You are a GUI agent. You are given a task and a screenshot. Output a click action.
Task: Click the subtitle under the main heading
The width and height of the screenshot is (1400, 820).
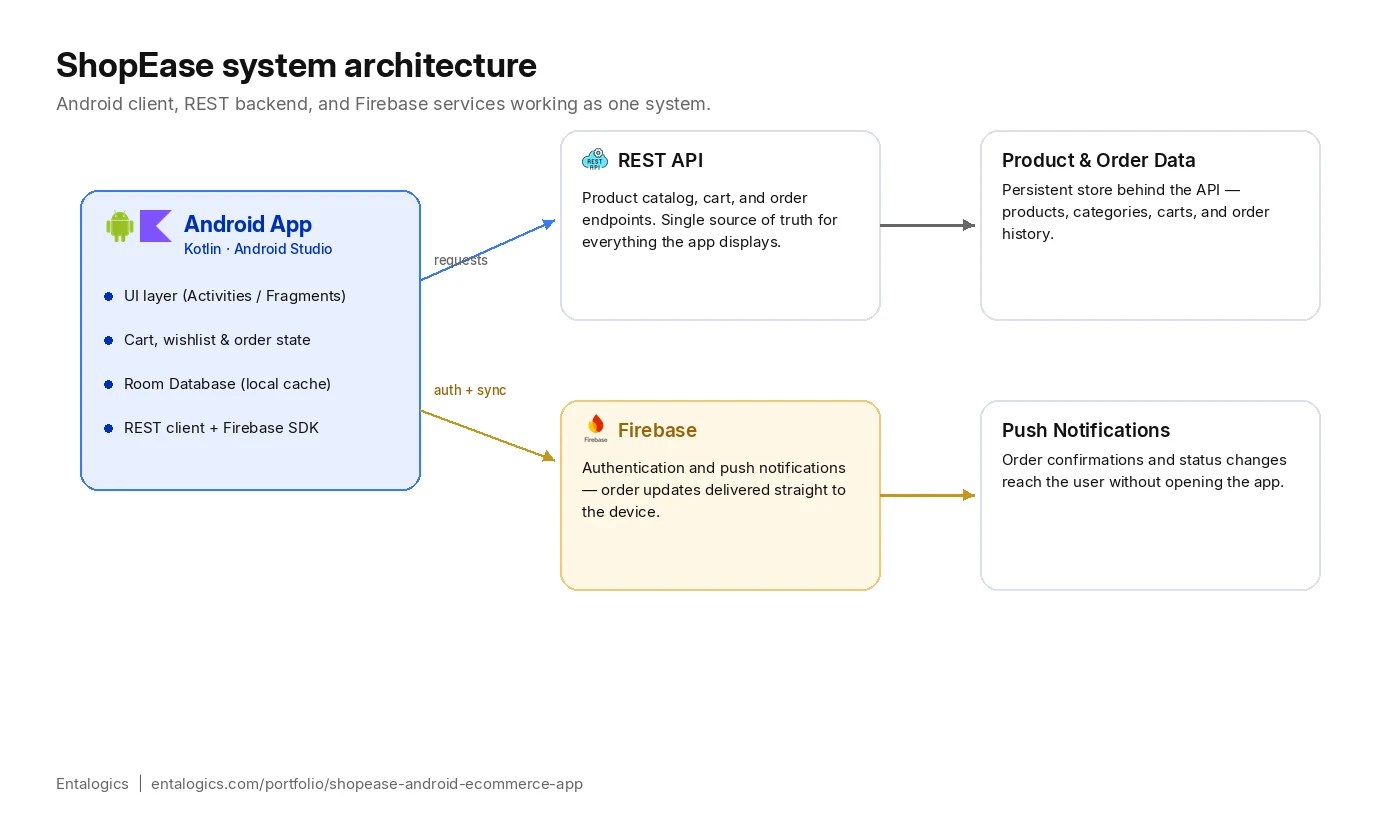[x=383, y=104]
